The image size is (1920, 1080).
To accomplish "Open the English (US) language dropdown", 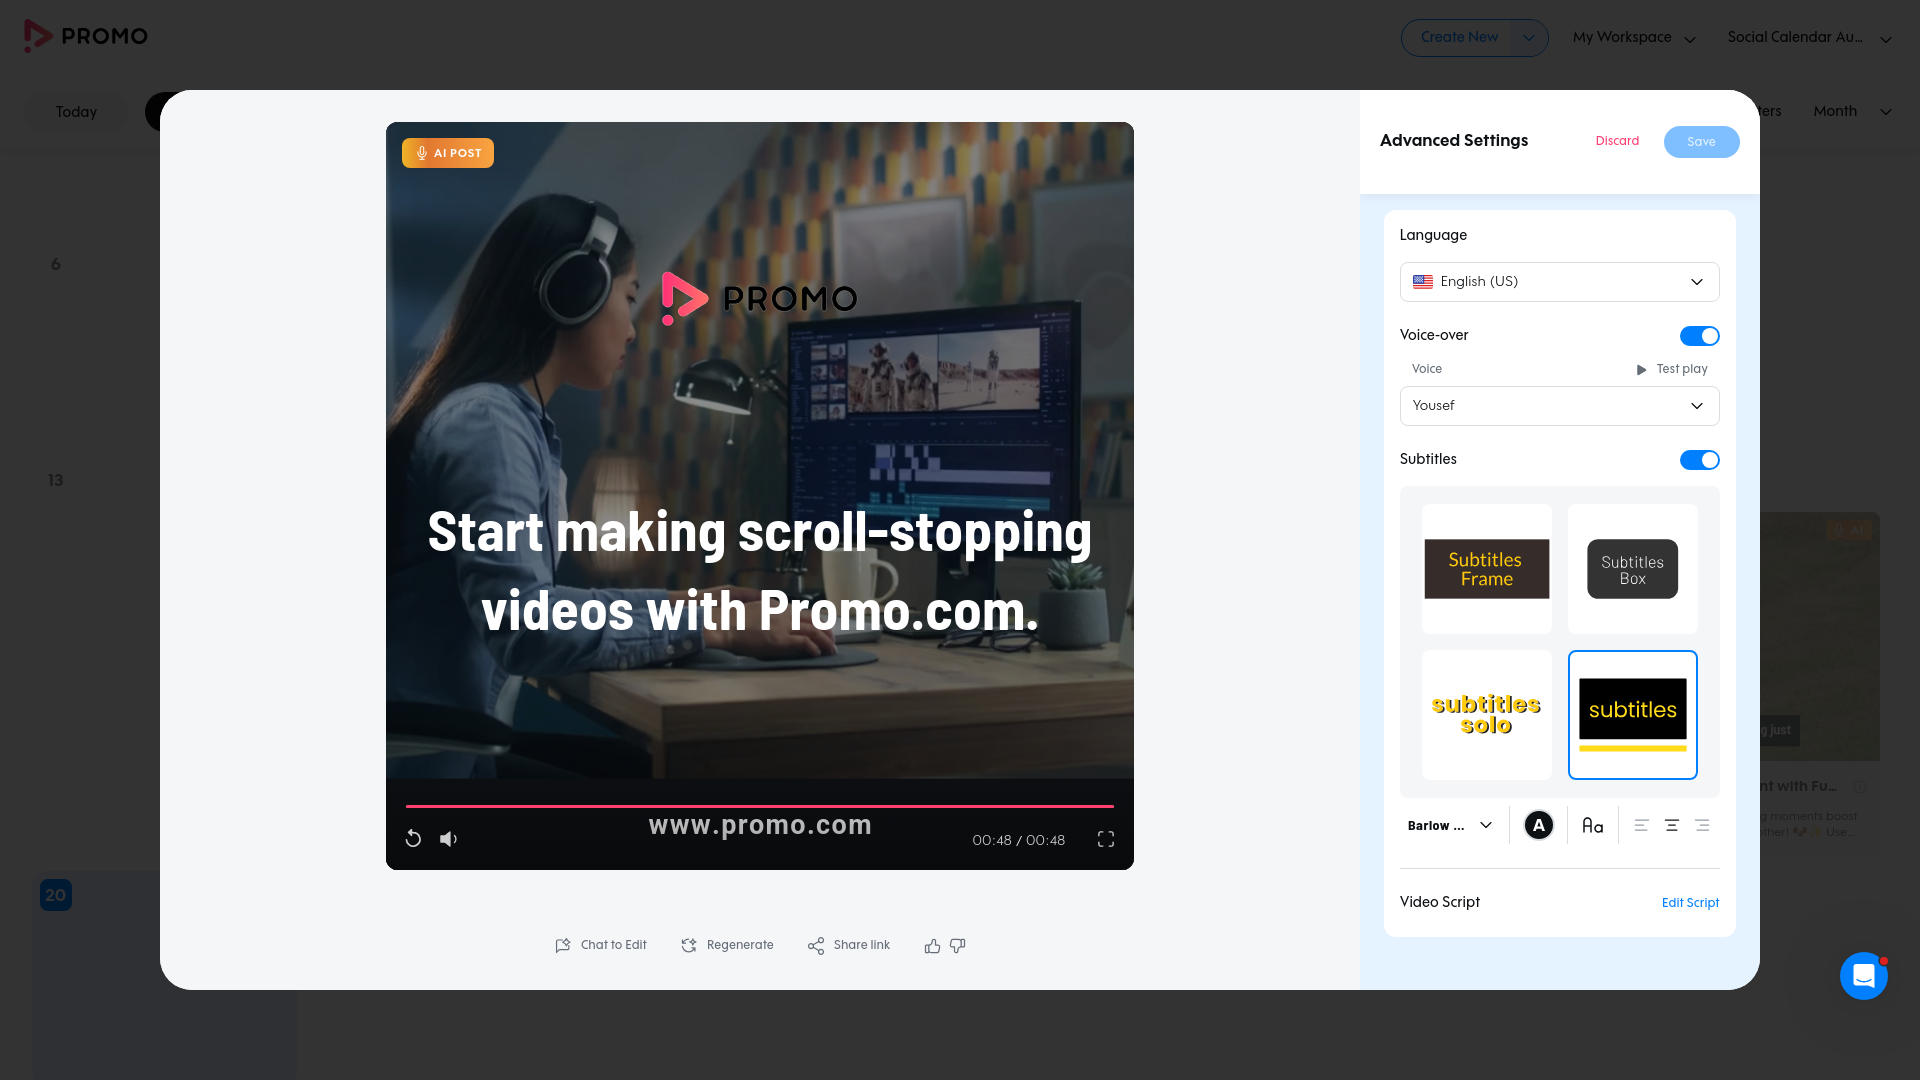I will pyautogui.click(x=1559, y=282).
